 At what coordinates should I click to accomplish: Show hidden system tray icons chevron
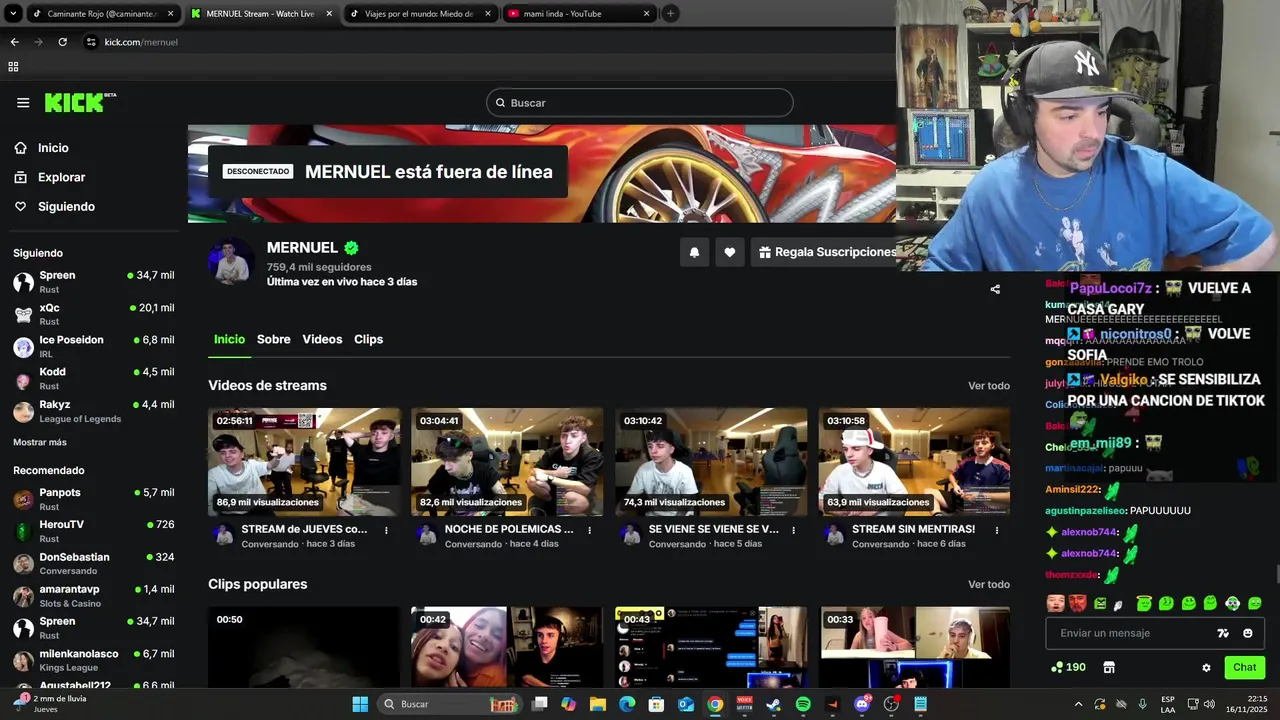coord(1078,704)
